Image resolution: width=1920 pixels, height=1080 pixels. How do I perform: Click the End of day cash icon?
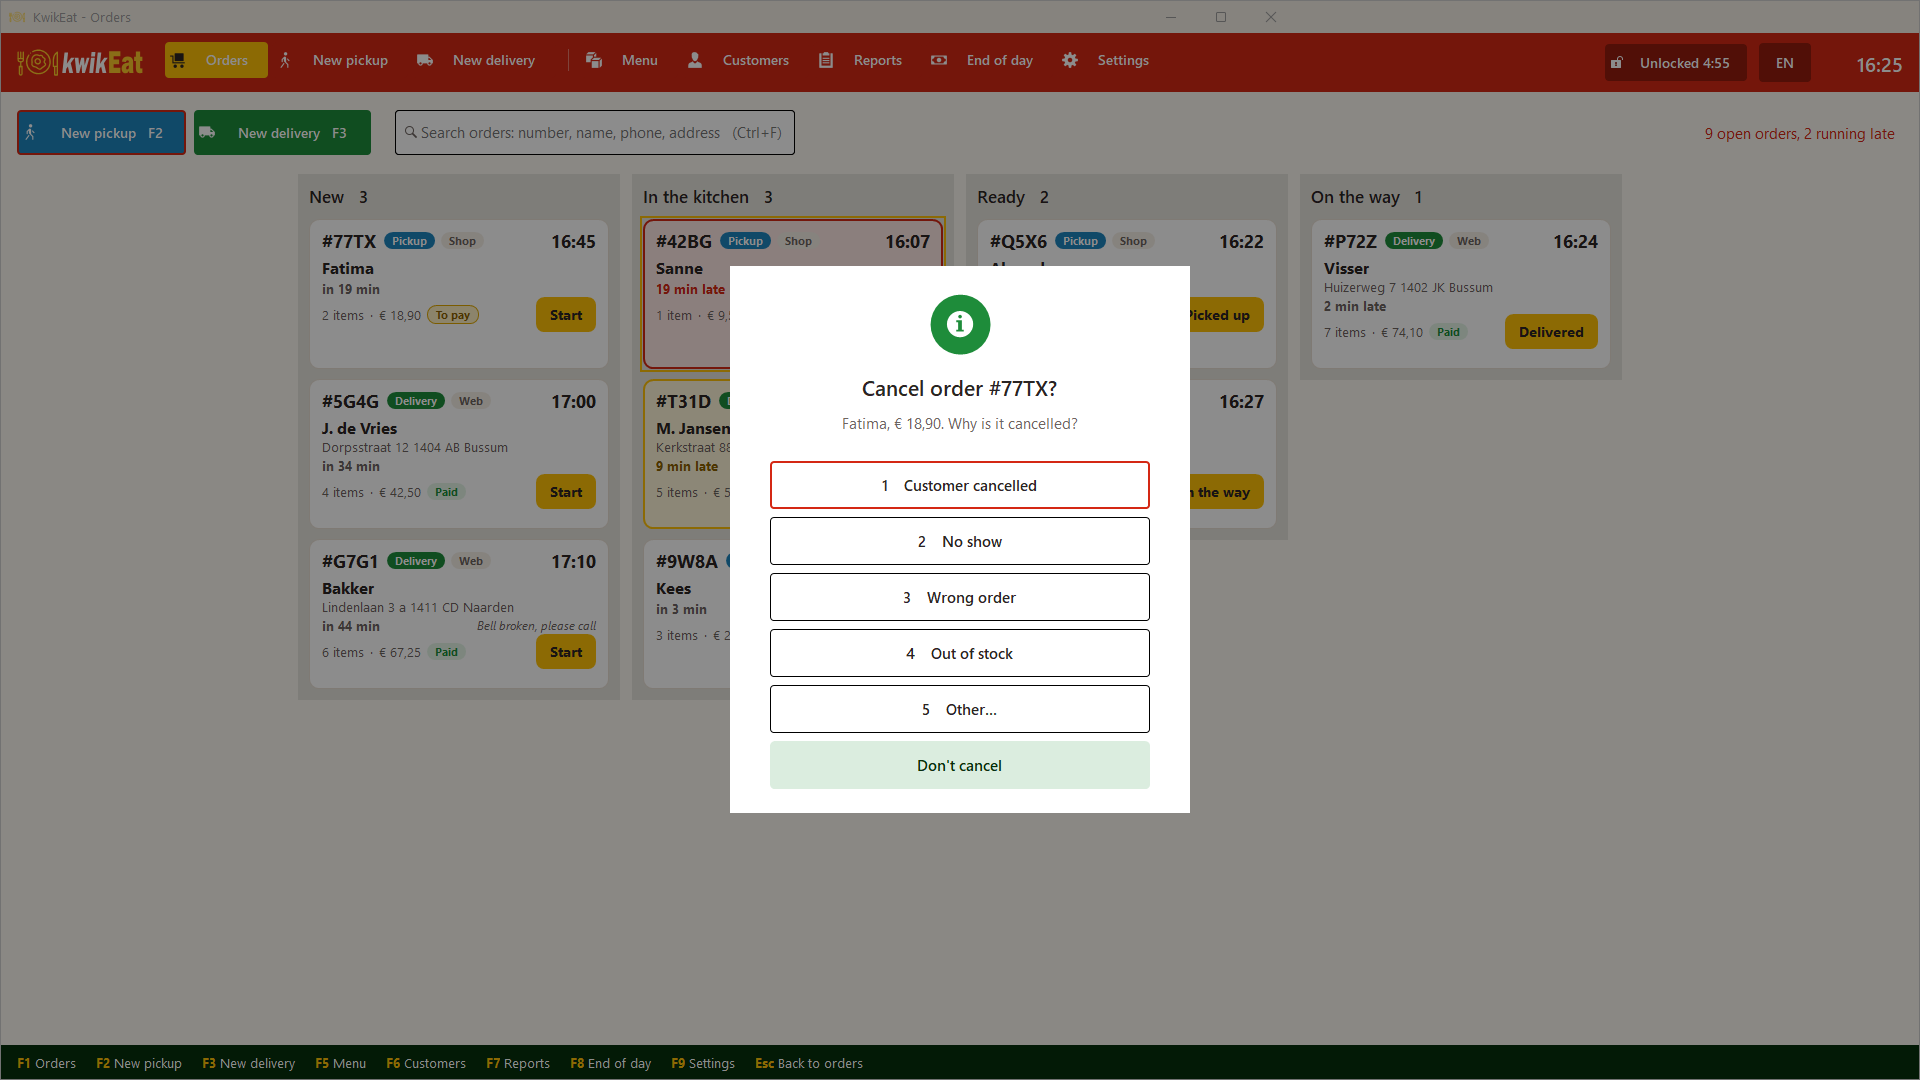pyautogui.click(x=939, y=60)
